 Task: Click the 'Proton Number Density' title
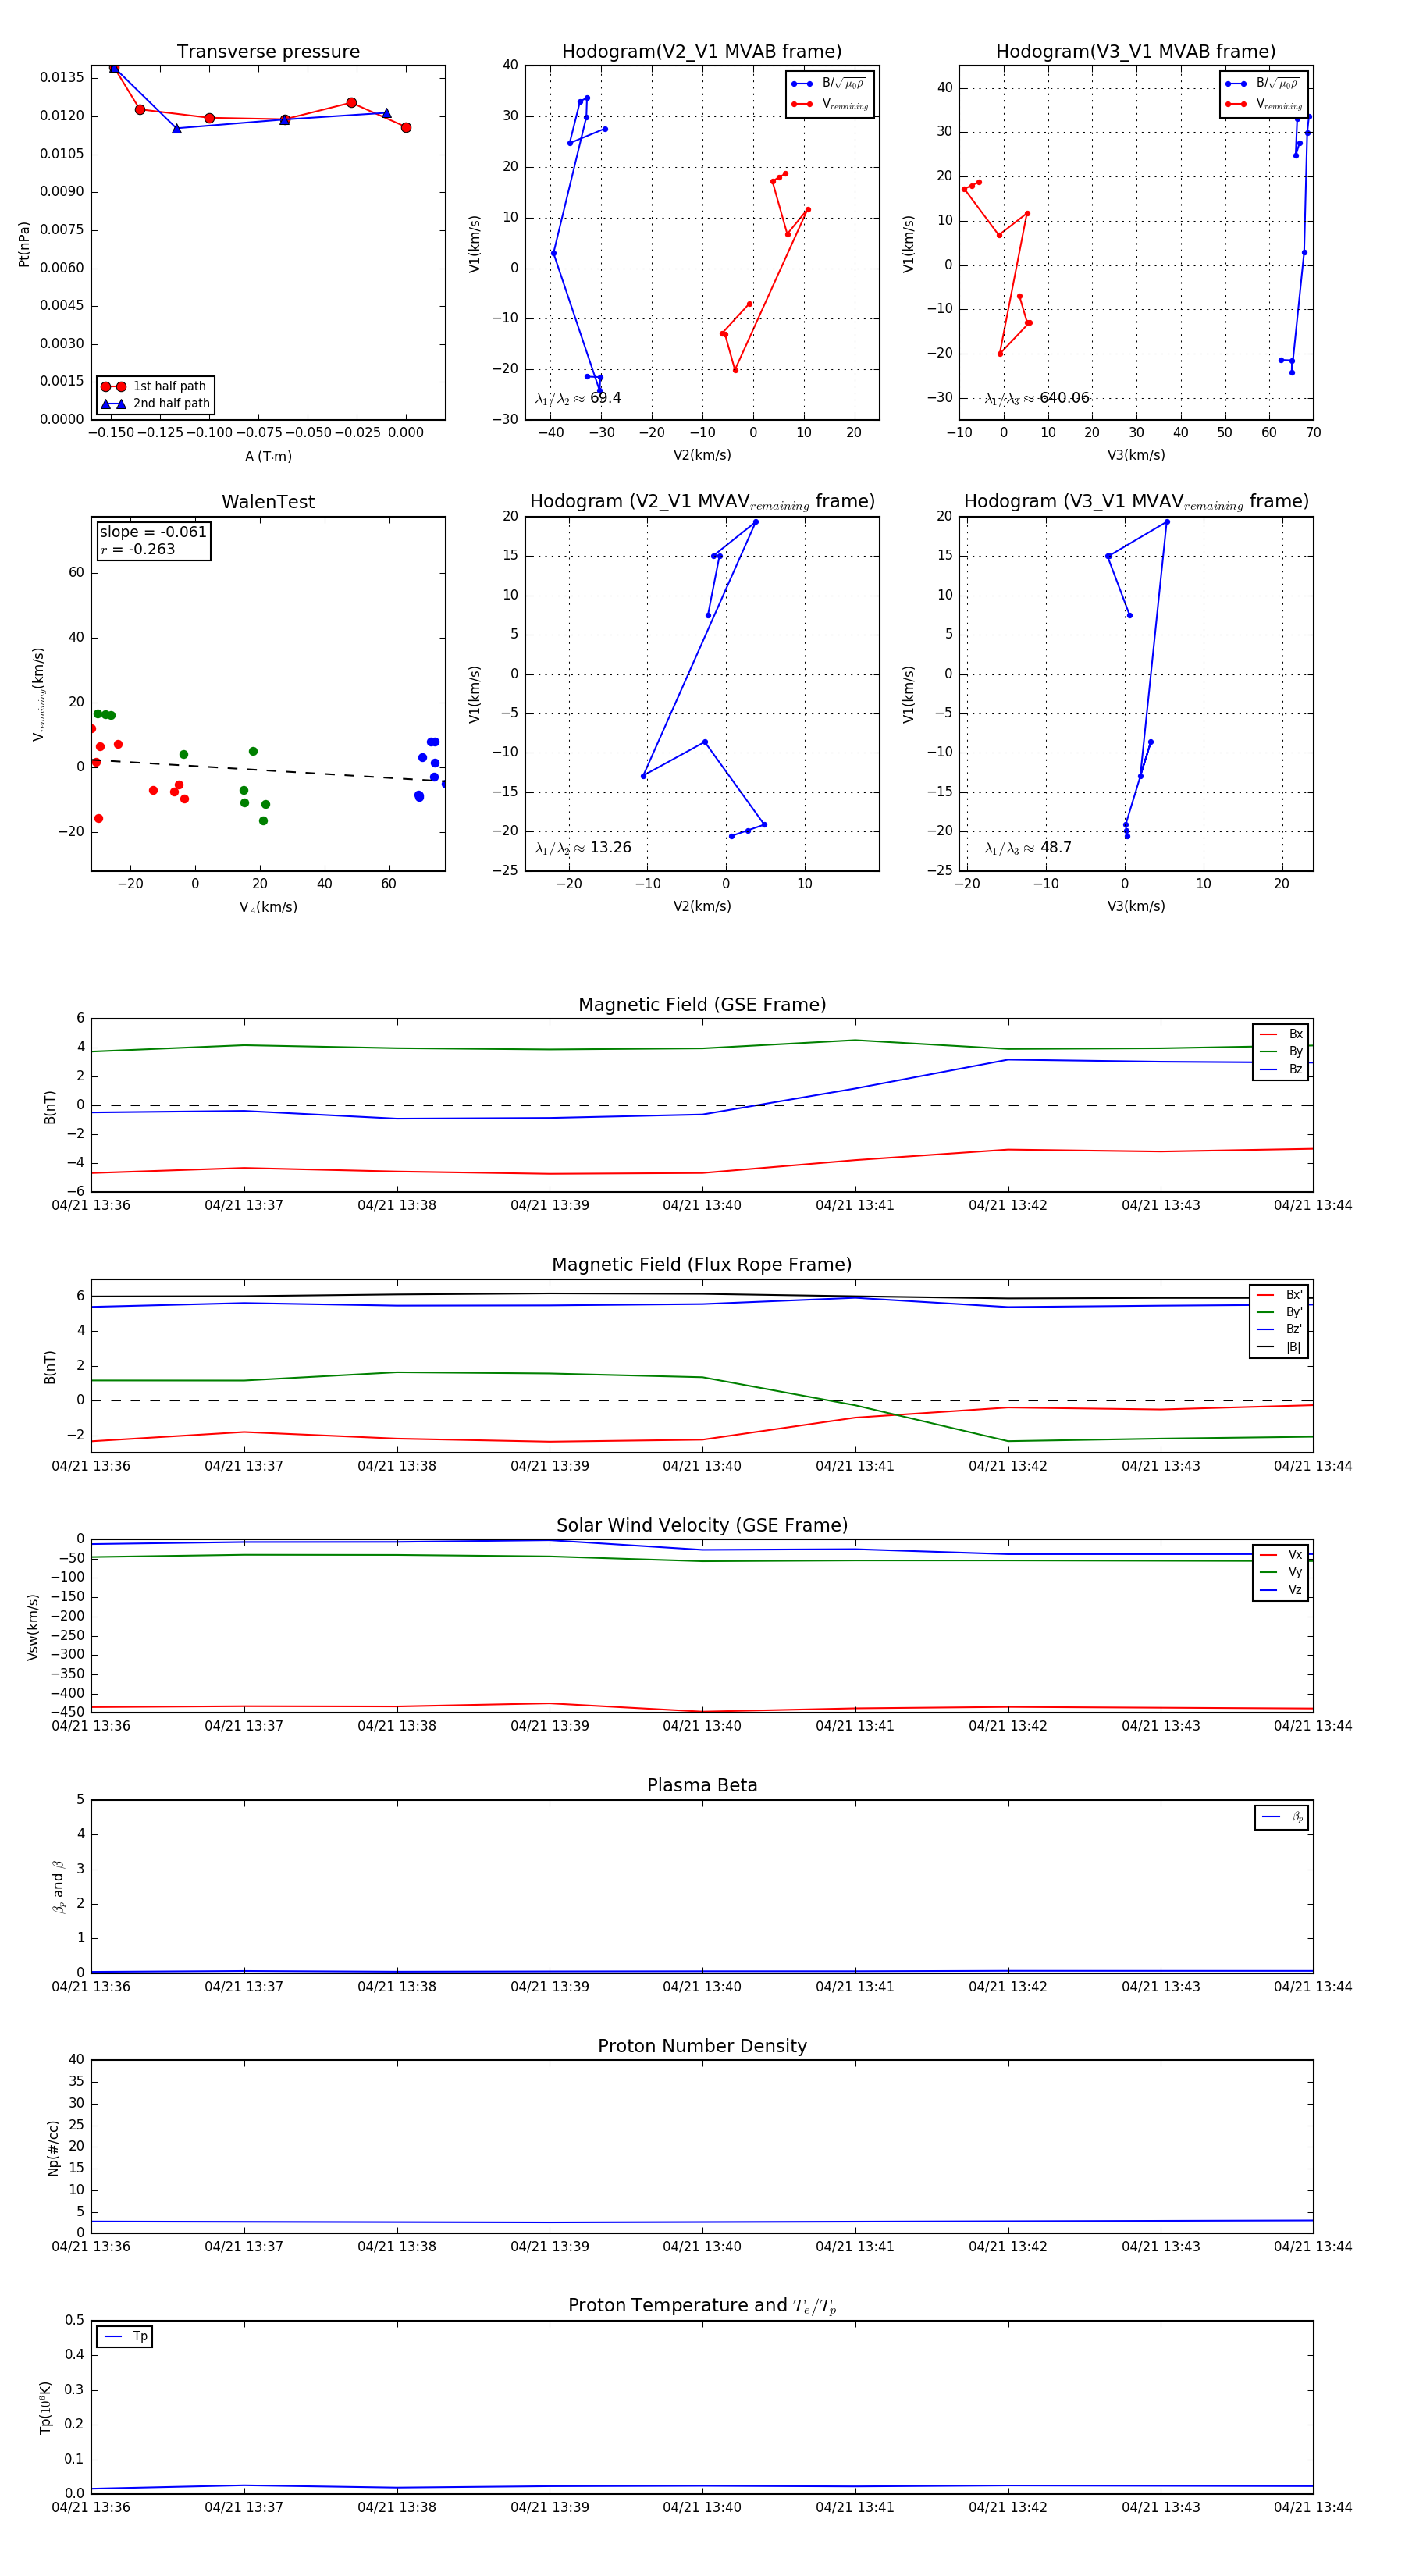[x=702, y=2046]
